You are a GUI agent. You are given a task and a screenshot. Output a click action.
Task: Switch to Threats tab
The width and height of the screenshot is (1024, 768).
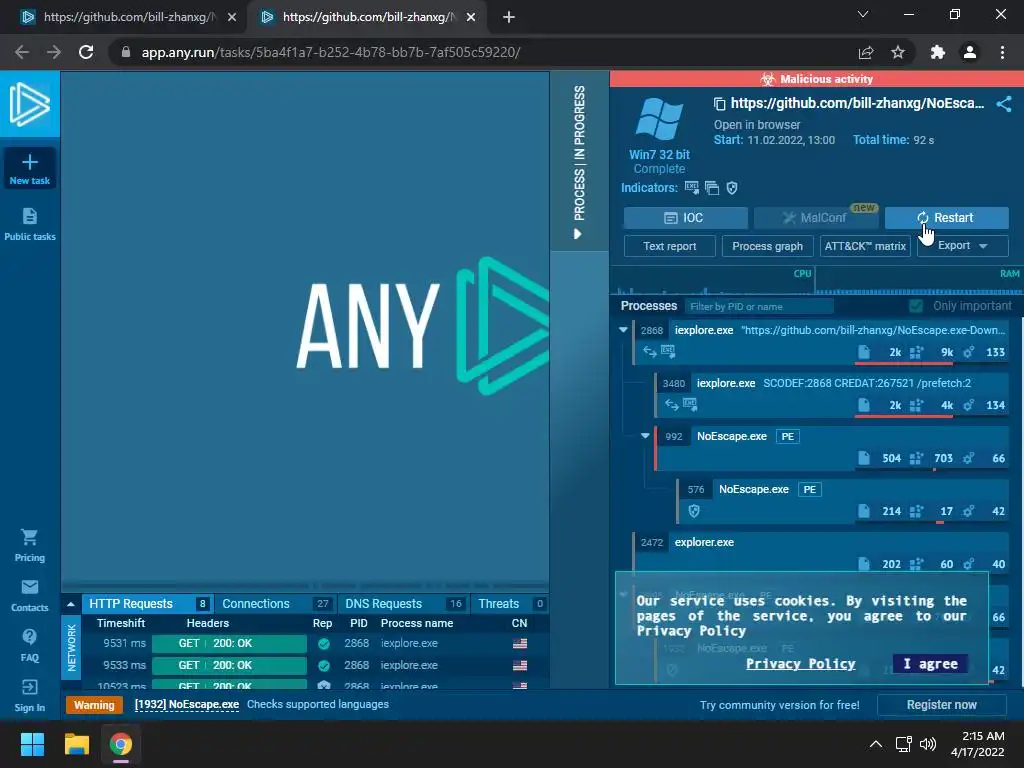pos(510,603)
